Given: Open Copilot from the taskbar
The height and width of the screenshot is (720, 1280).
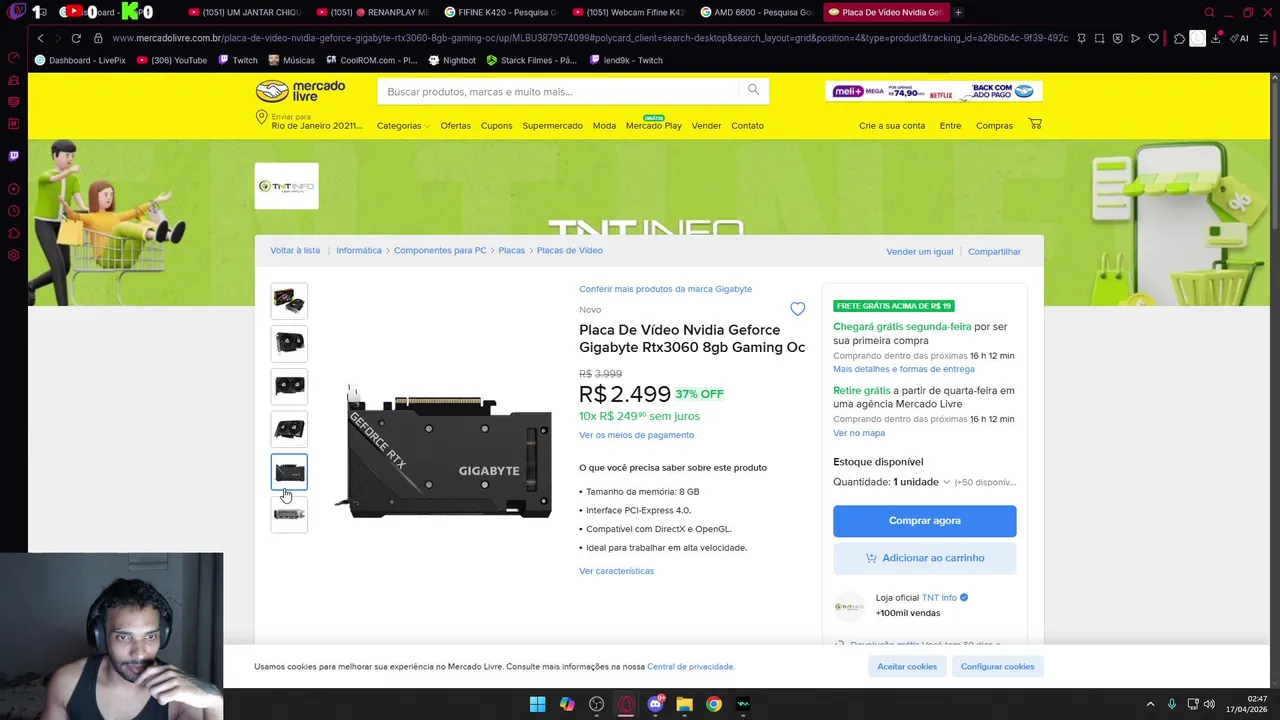Looking at the screenshot, I should pyautogui.click(x=567, y=704).
